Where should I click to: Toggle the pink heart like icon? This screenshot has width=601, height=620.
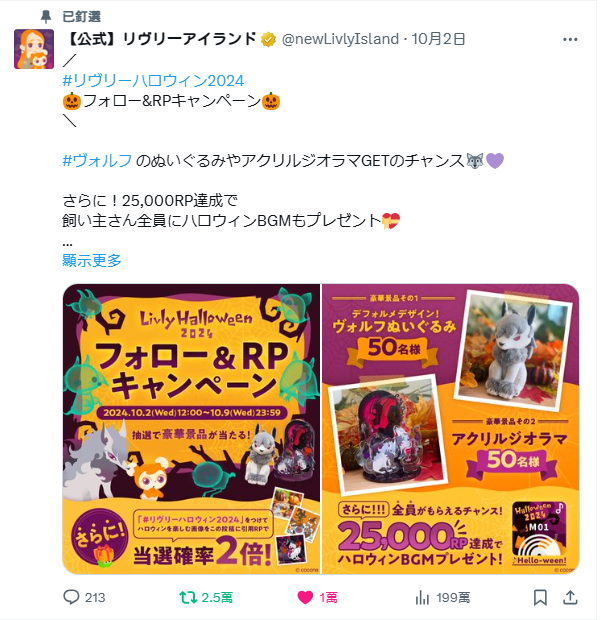[x=305, y=597]
